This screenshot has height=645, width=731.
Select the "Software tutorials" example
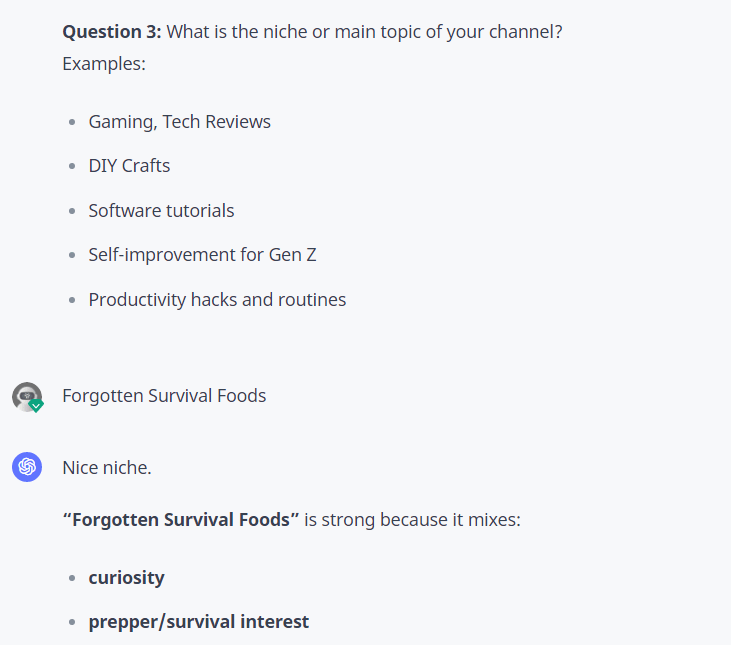(161, 211)
